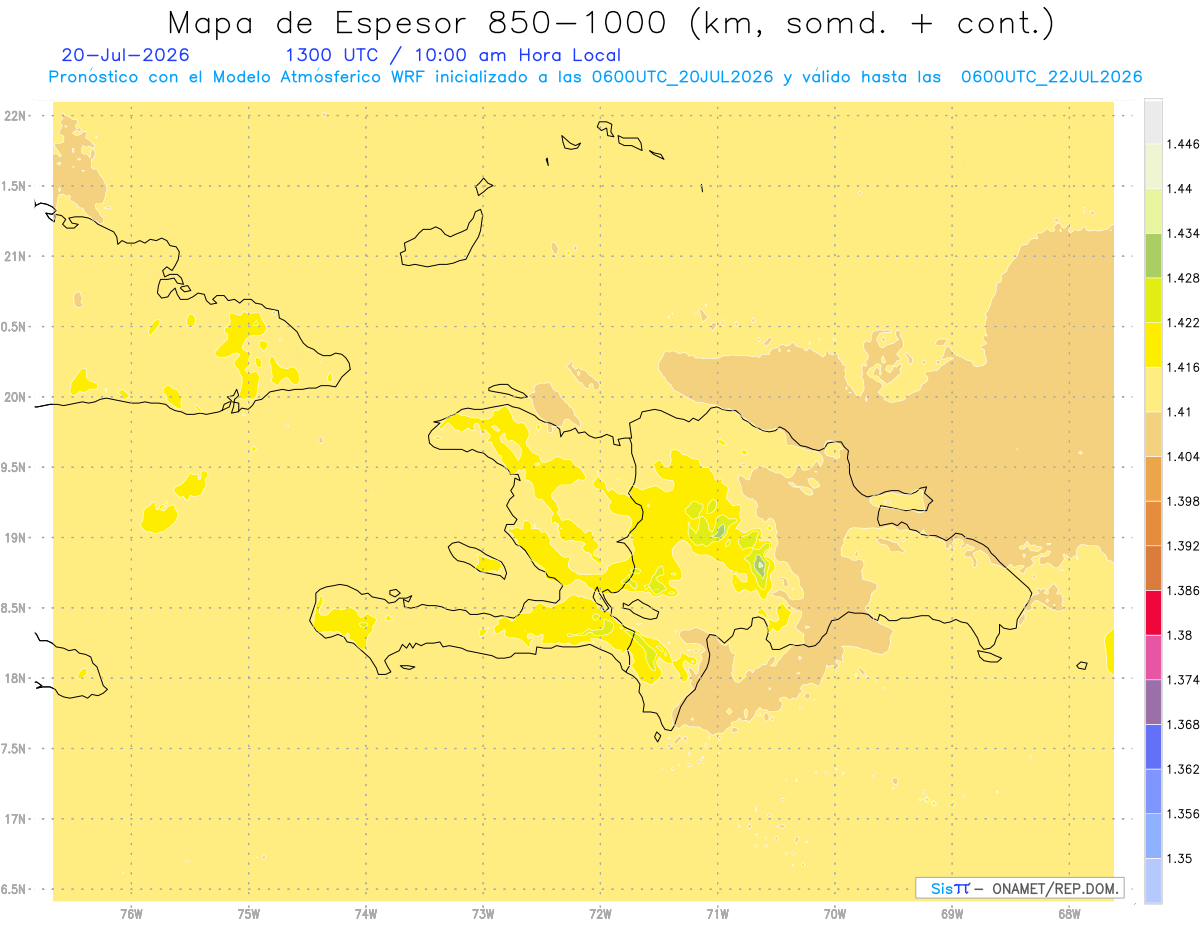The width and height of the screenshot is (1200, 927).
Task: Click the legend value '1.428'
Action: pyautogui.click(x=1182, y=278)
